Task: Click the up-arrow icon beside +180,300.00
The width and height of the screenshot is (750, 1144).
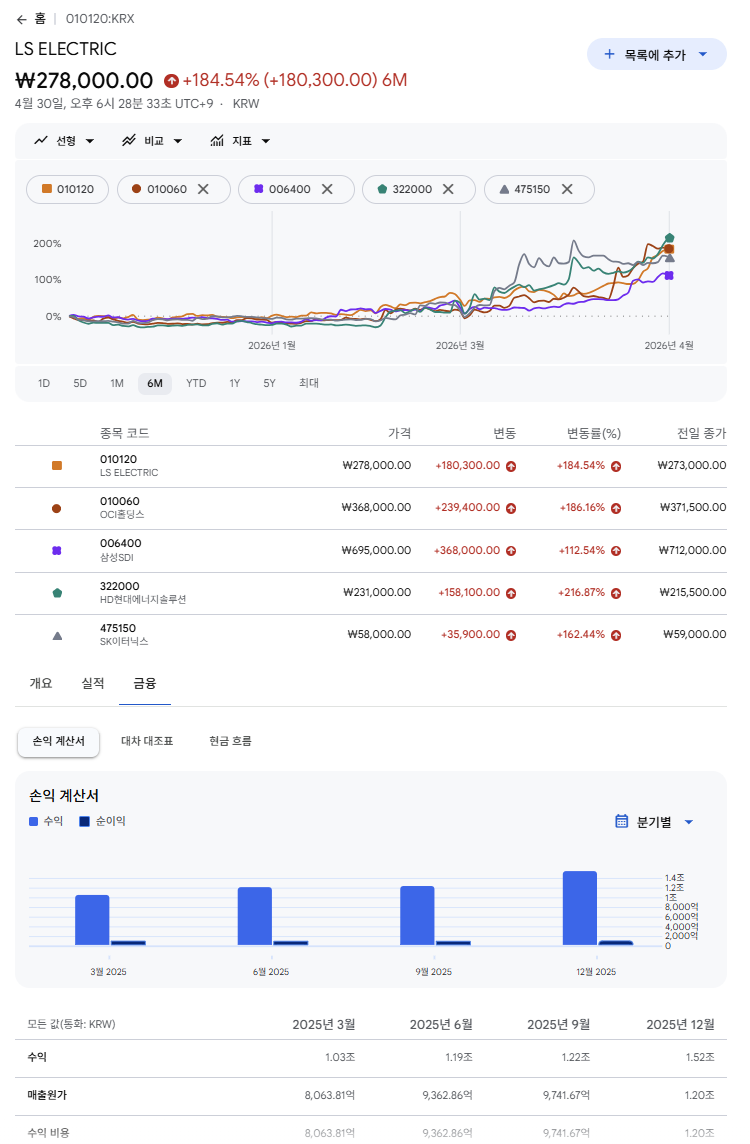Action: click(511, 466)
